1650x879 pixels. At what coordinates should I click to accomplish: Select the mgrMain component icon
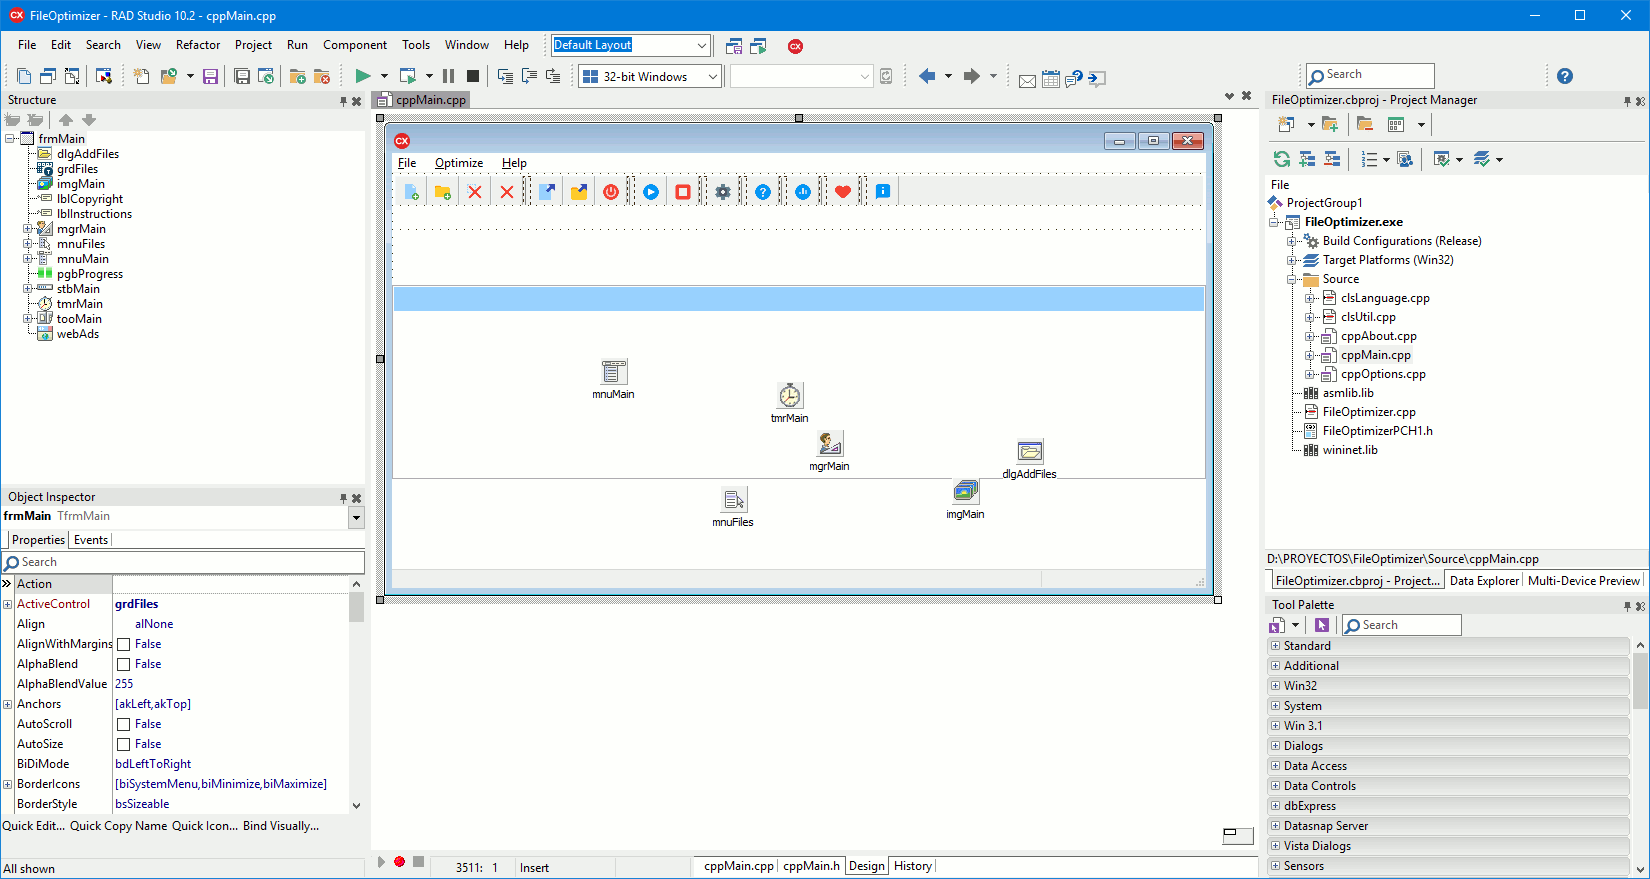point(830,443)
